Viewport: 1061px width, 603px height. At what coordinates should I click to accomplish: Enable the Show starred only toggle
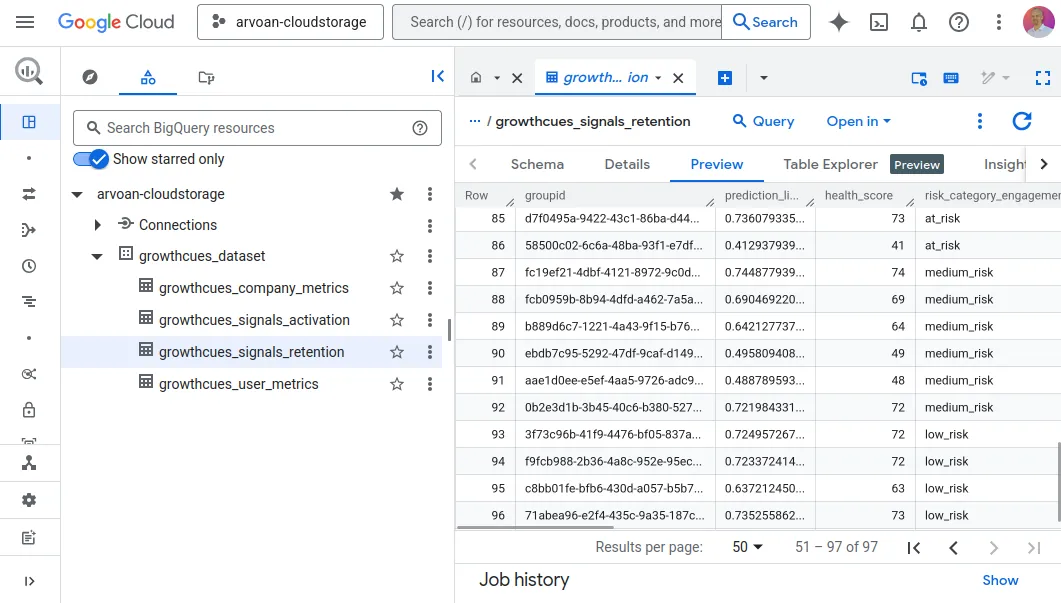tap(88, 159)
